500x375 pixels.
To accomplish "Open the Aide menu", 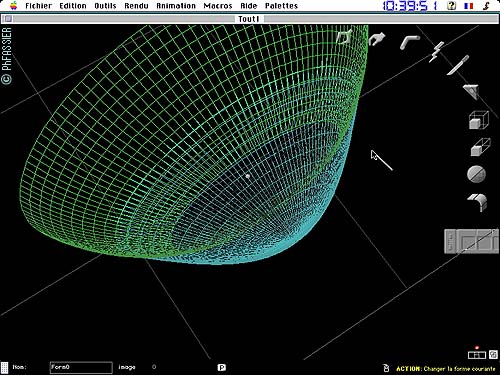I will coord(249,6).
